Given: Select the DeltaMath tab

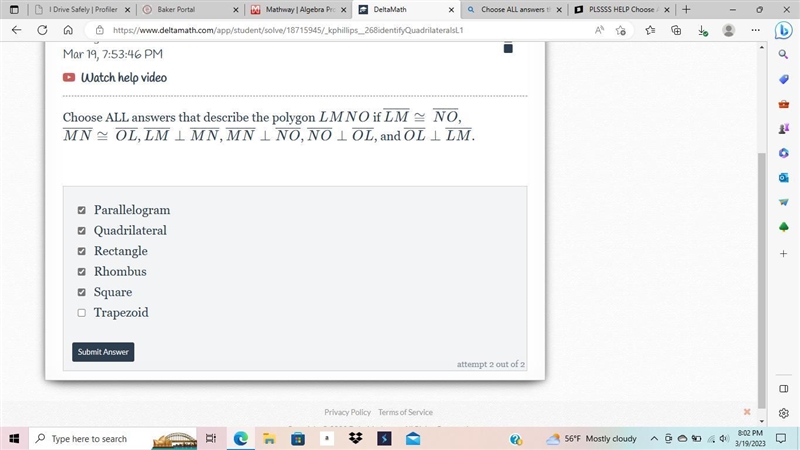Looking at the screenshot, I should tap(406, 10).
